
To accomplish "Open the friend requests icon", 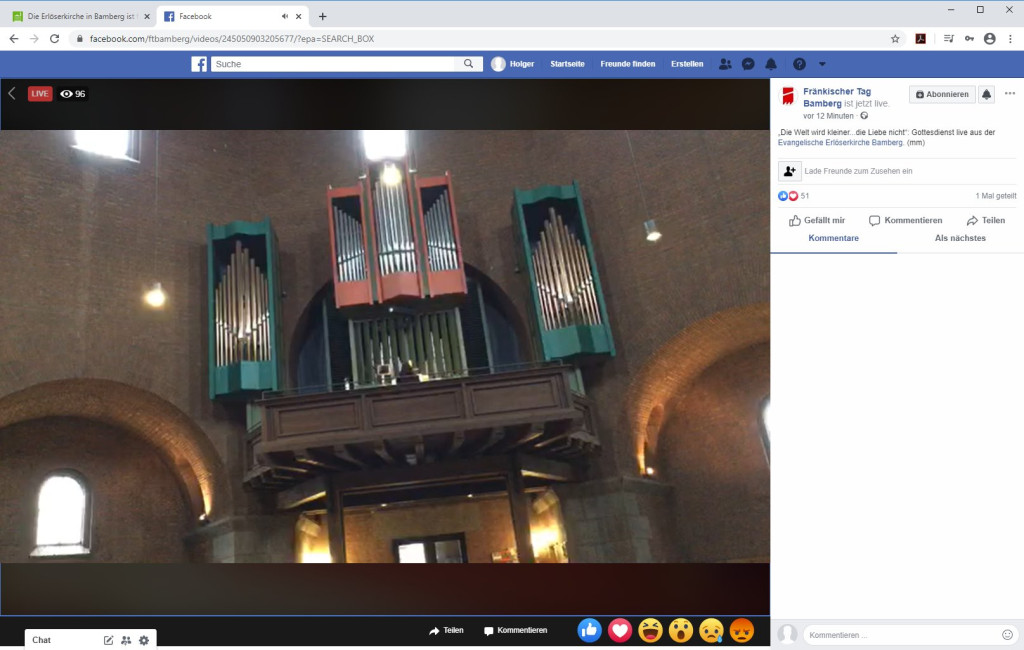I will point(725,64).
